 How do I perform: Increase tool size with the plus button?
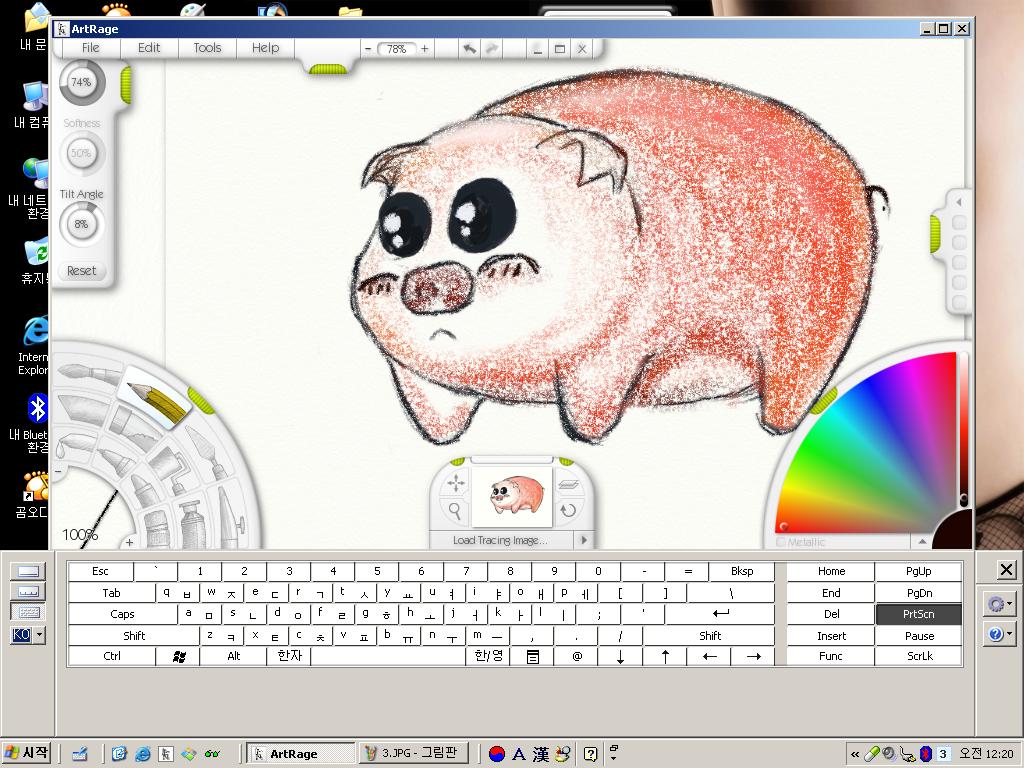[x=129, y=542]
